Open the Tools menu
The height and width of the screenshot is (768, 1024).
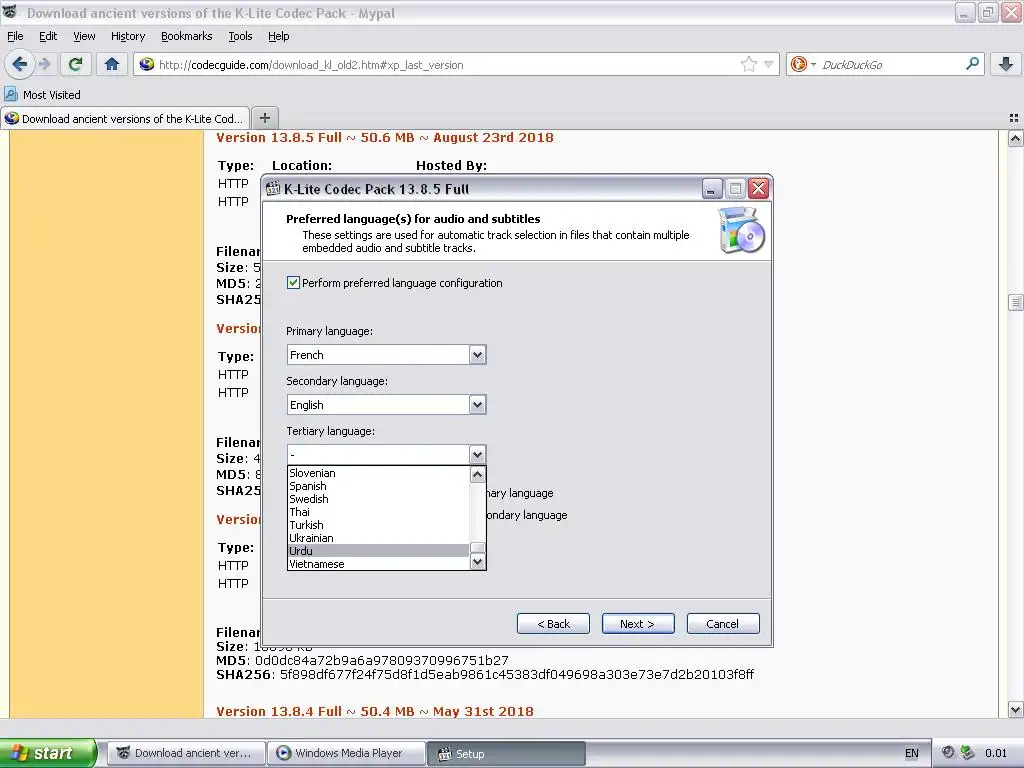240,36
